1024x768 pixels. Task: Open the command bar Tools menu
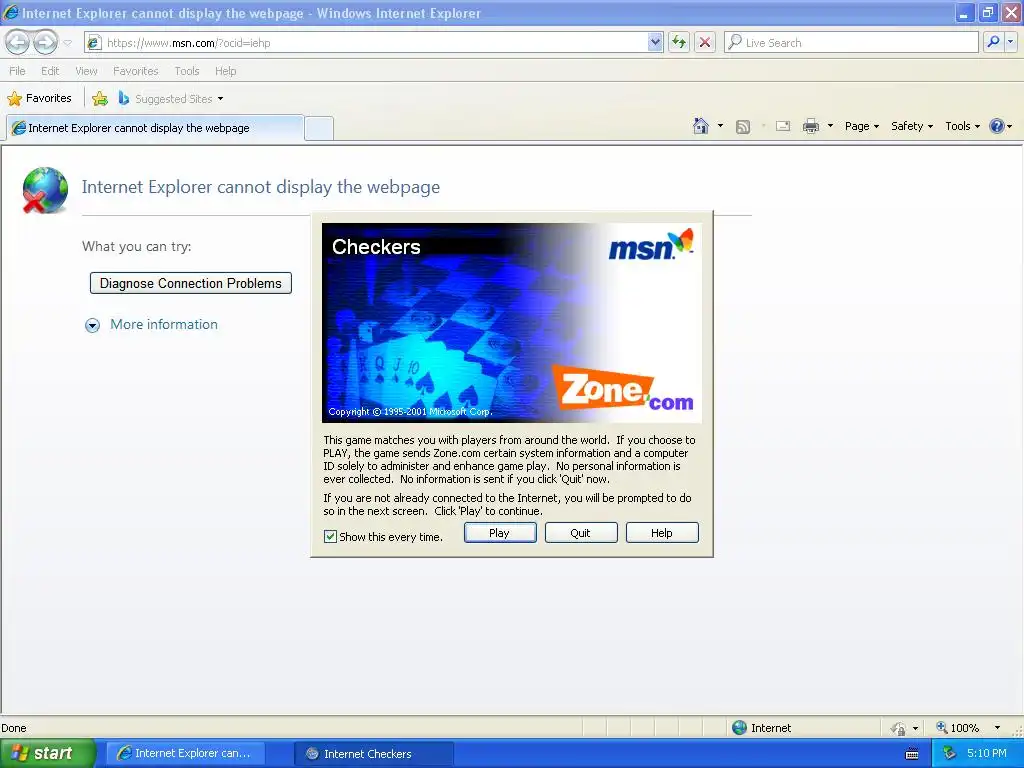962,126
